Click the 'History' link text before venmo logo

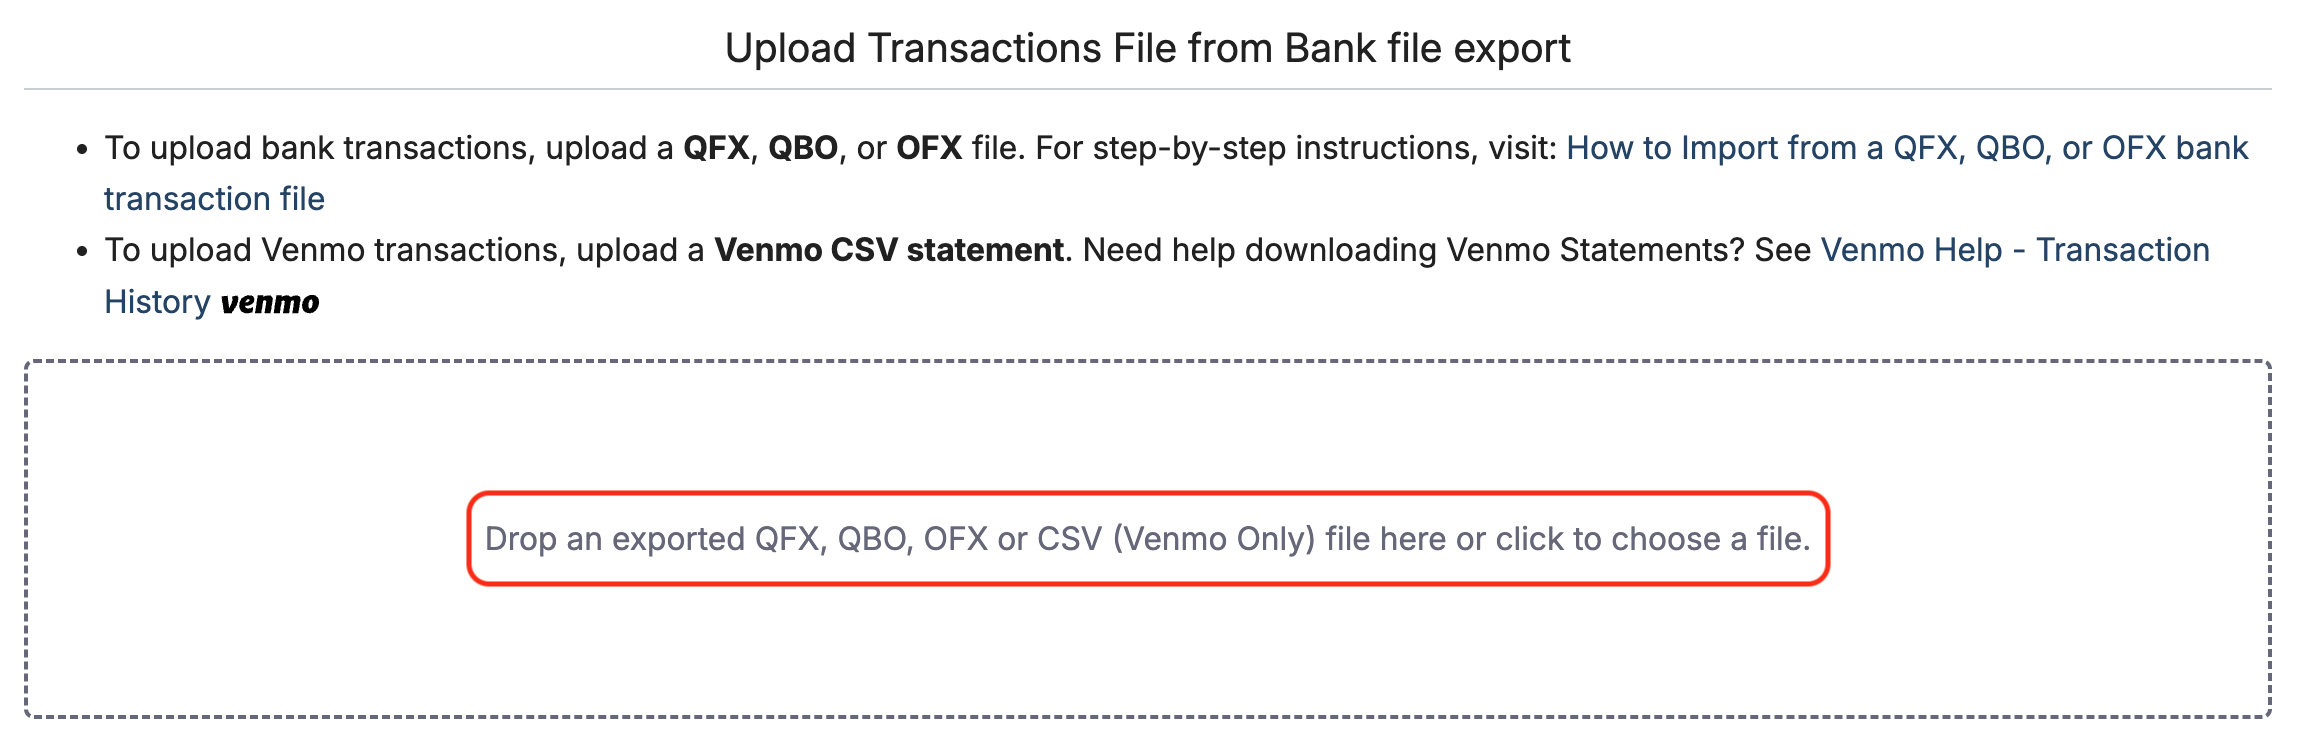tap(157, 302)
